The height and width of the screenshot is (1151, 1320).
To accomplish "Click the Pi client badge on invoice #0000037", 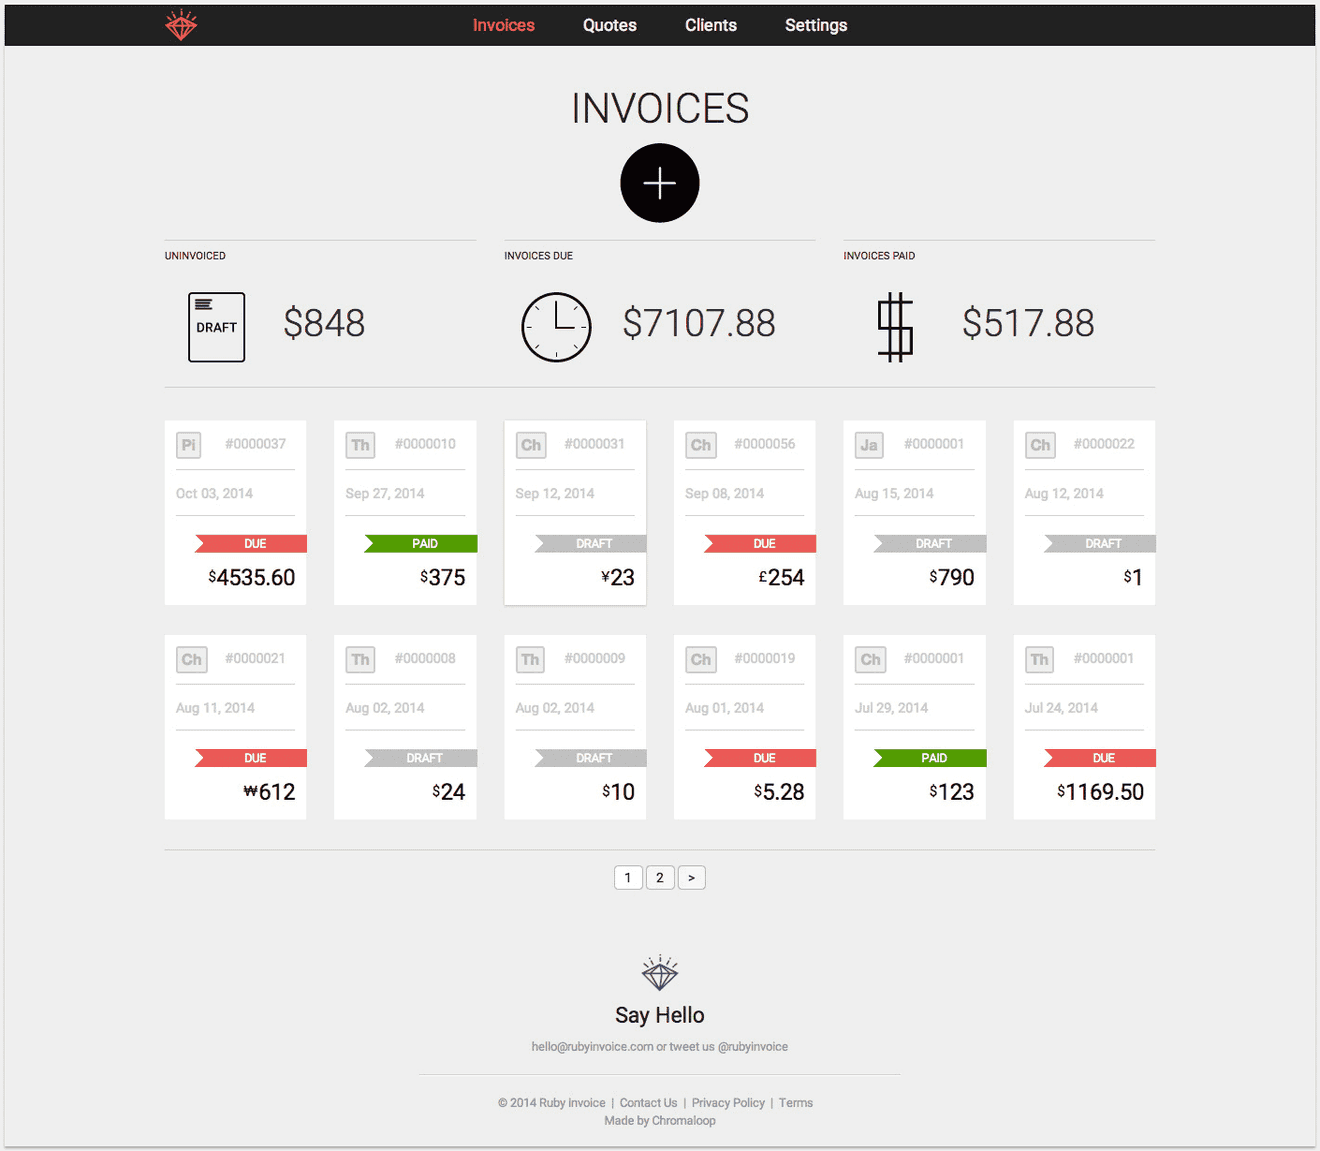I will coord(189,445).
